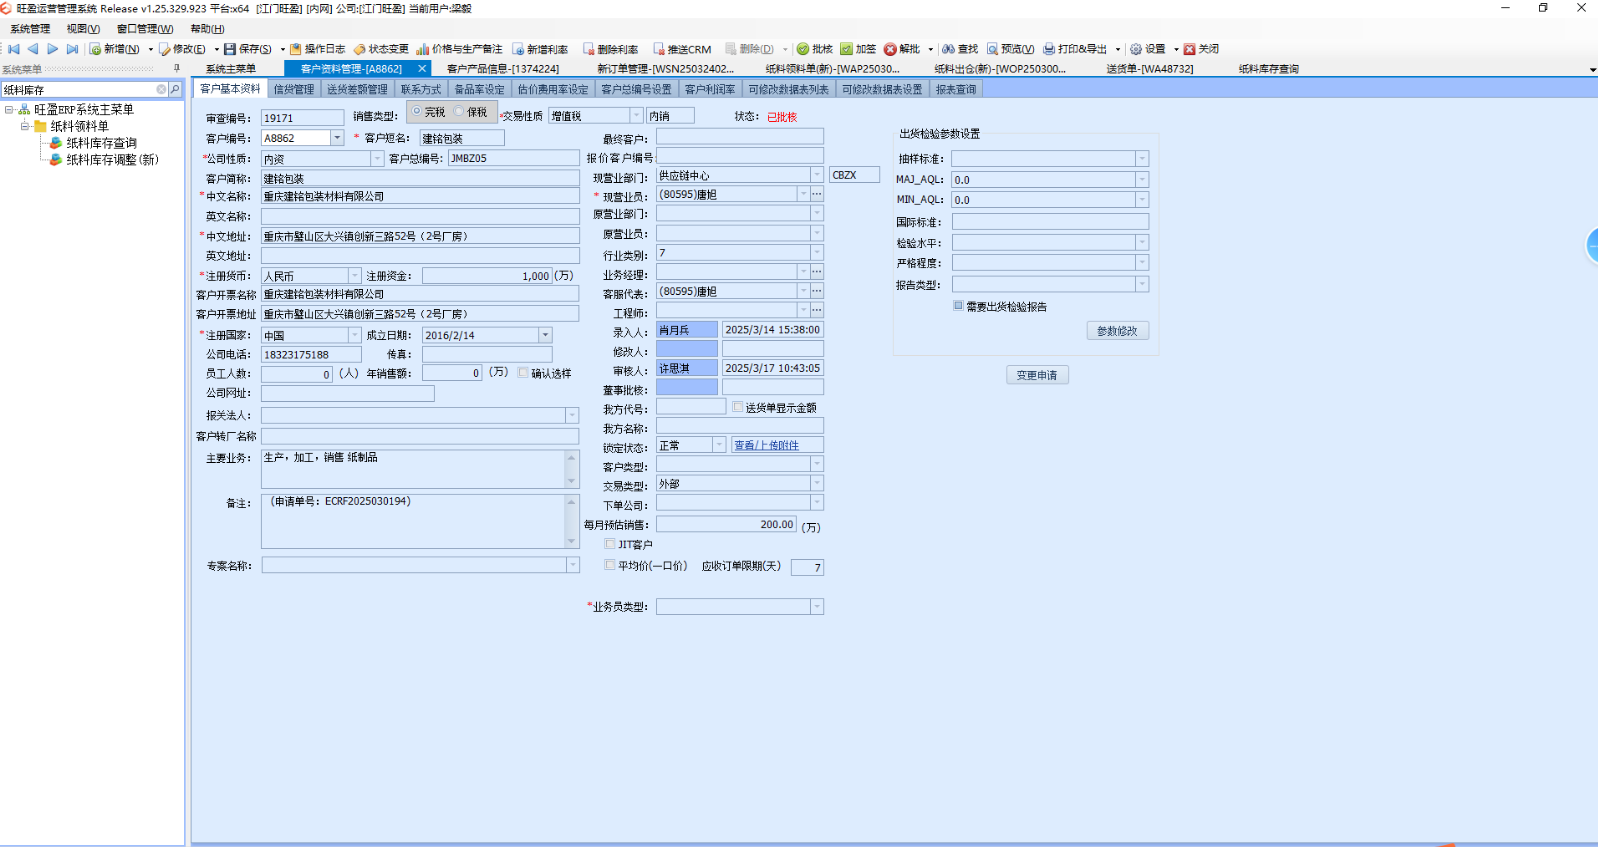Open the 交易性质 dropdown
The width and height of the screenshot is (1598, 847).
coord(636,116)
